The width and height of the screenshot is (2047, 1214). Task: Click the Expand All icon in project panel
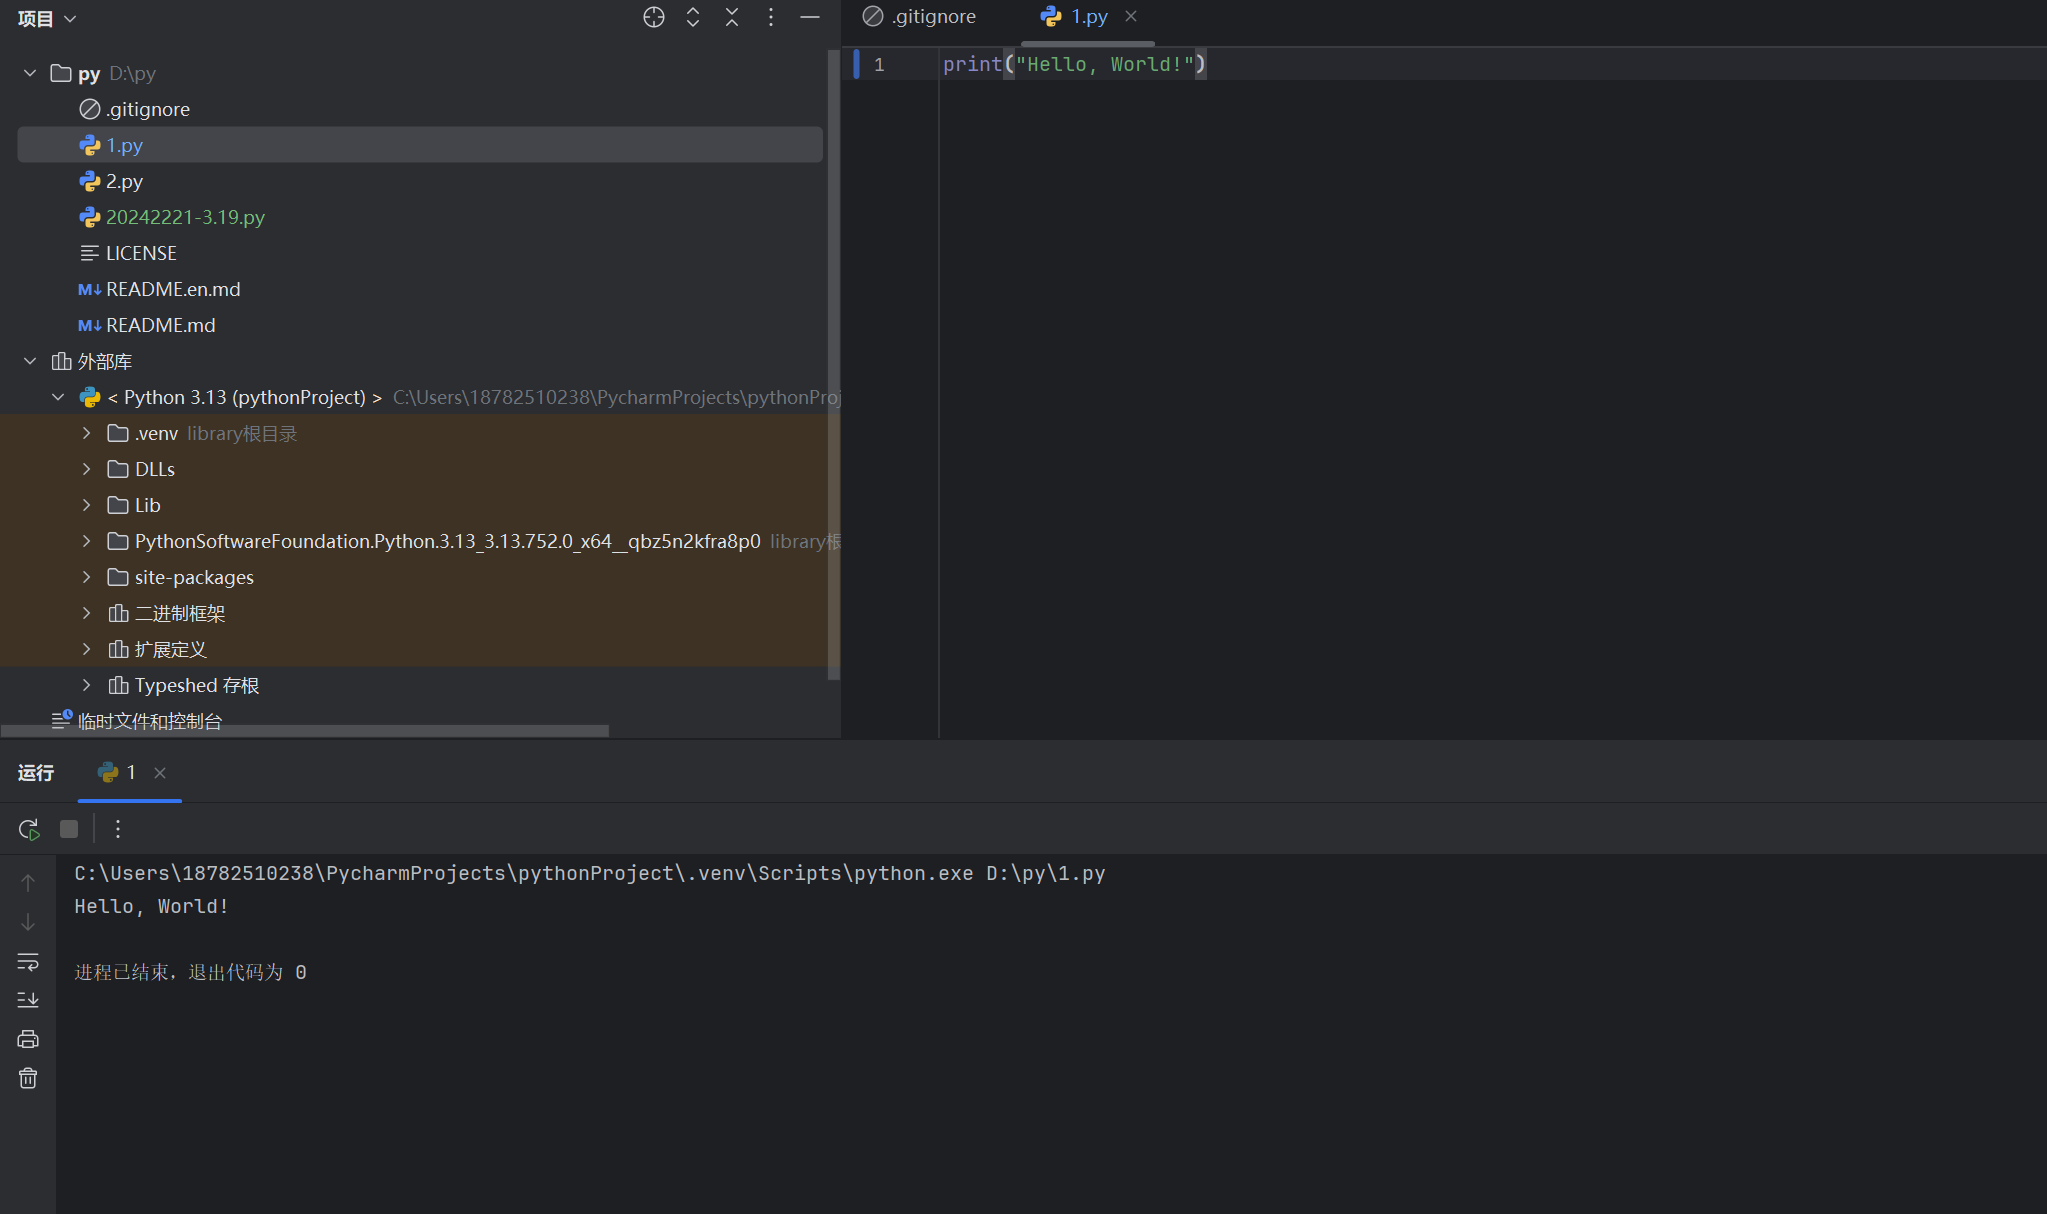[692, 17]
